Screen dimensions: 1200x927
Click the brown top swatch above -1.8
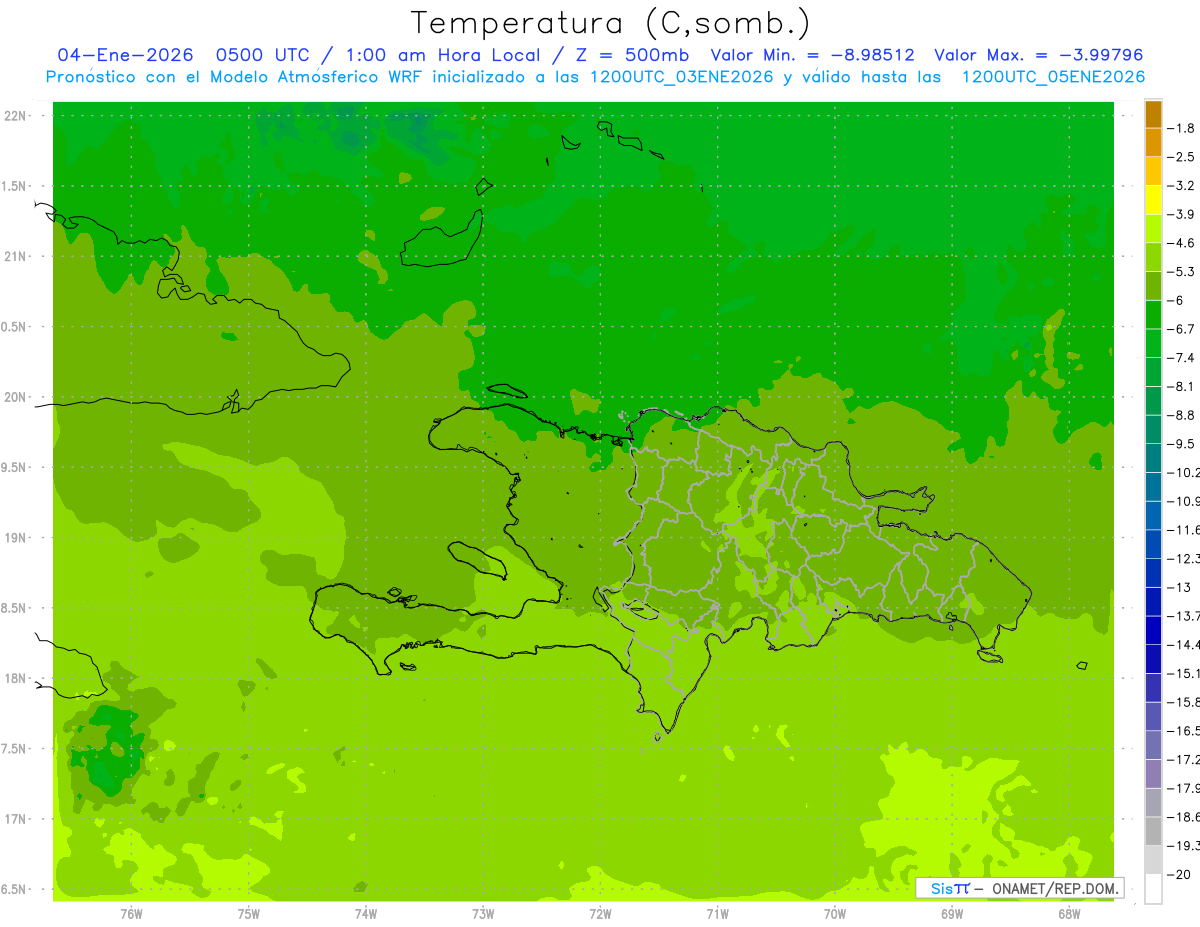[1153, 114]
